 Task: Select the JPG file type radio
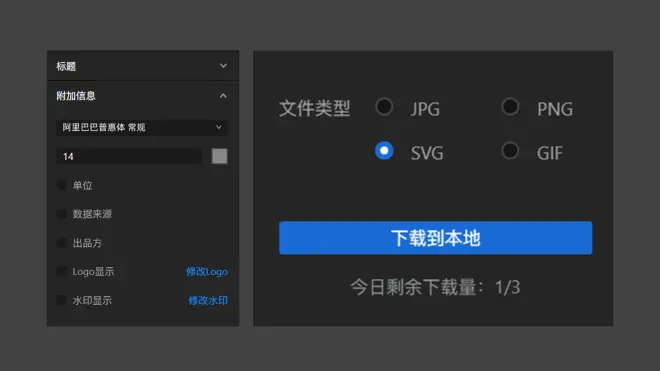click(384, 107)
